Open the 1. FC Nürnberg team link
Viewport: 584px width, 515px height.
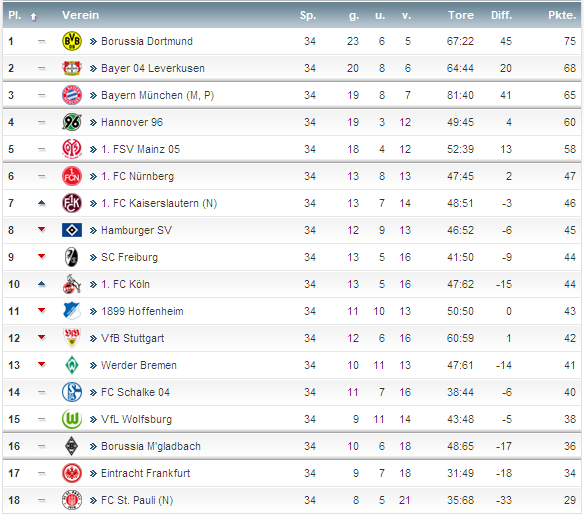click(137, 176)
